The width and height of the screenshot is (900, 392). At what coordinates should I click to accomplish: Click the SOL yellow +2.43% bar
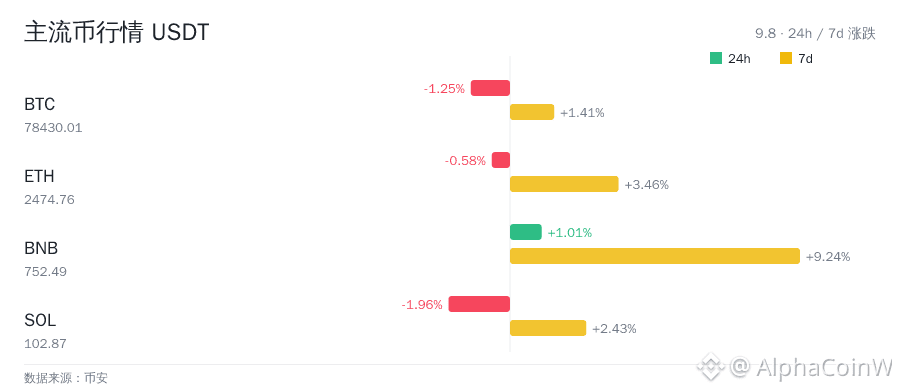(548, 328)
